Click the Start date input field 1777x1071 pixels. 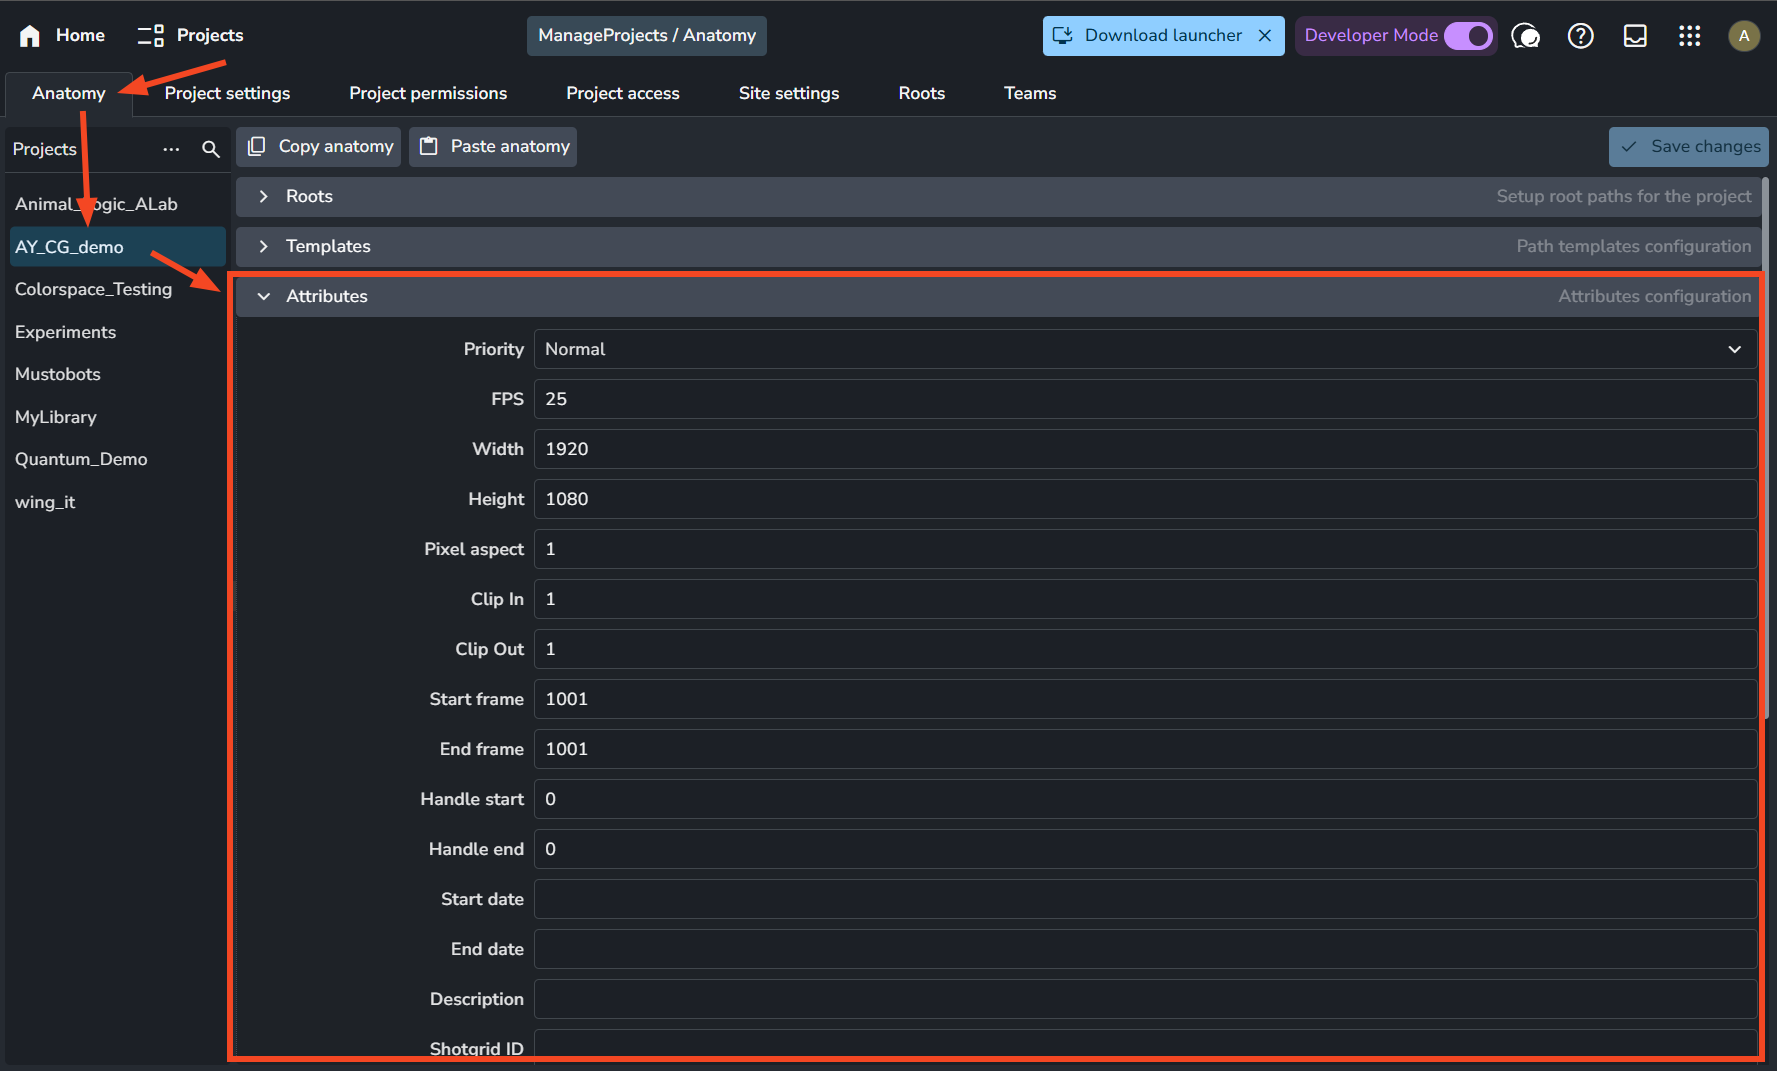click(x=1145, y=899)
